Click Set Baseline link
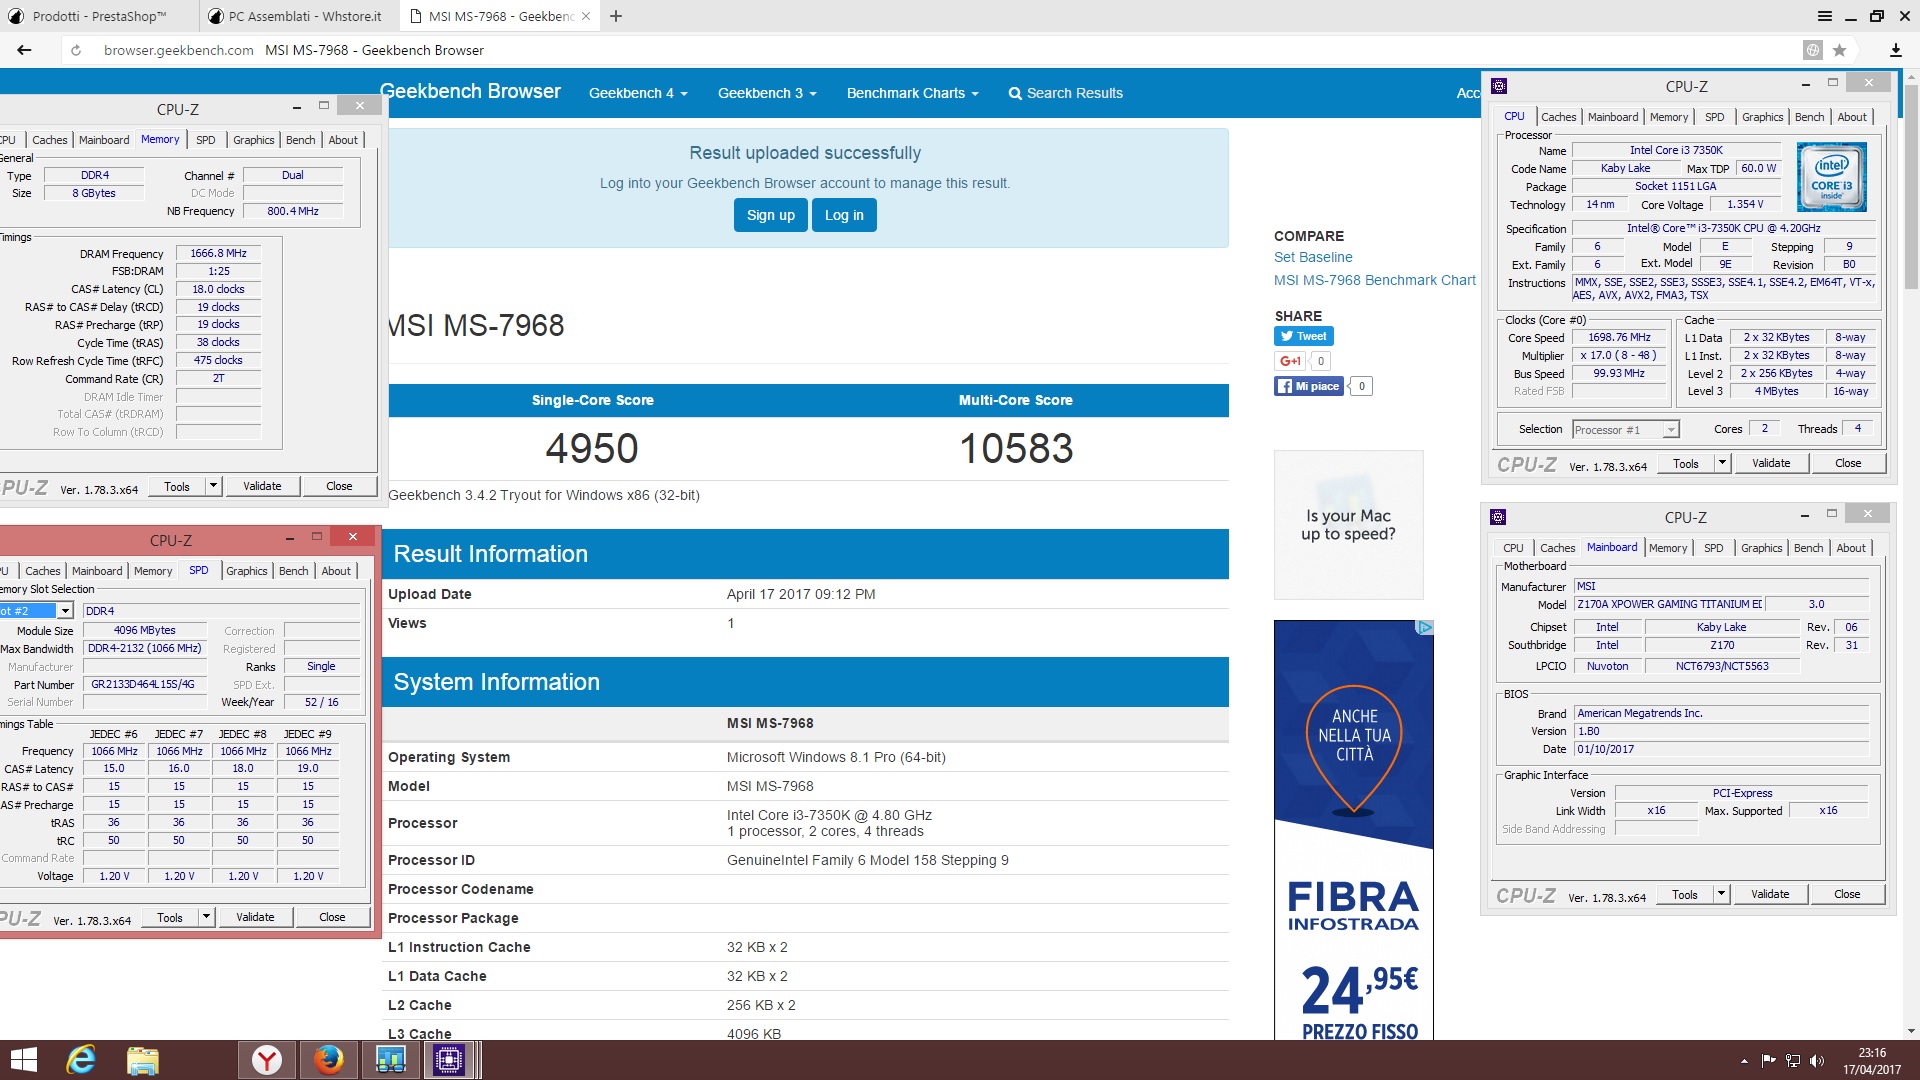 tap(1313, 257)
